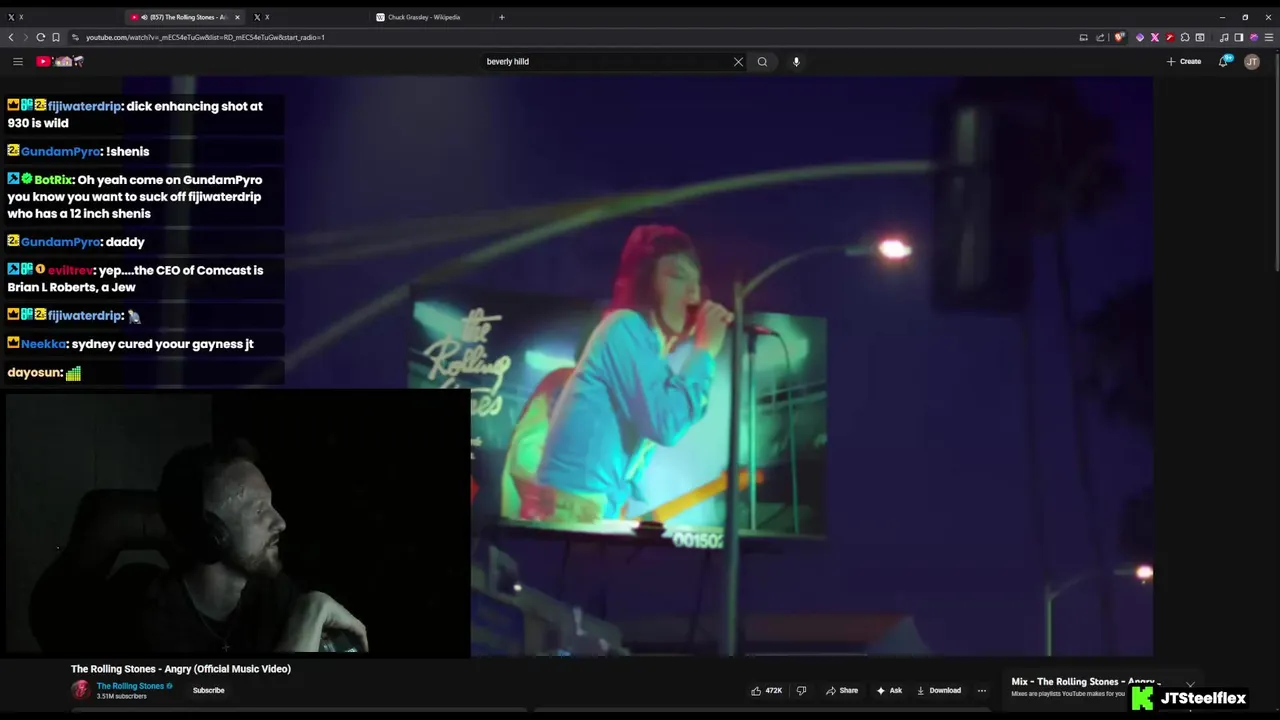Open The Rolling Stones channel name link
This screenshot has width=1280, height=720.
130,686
